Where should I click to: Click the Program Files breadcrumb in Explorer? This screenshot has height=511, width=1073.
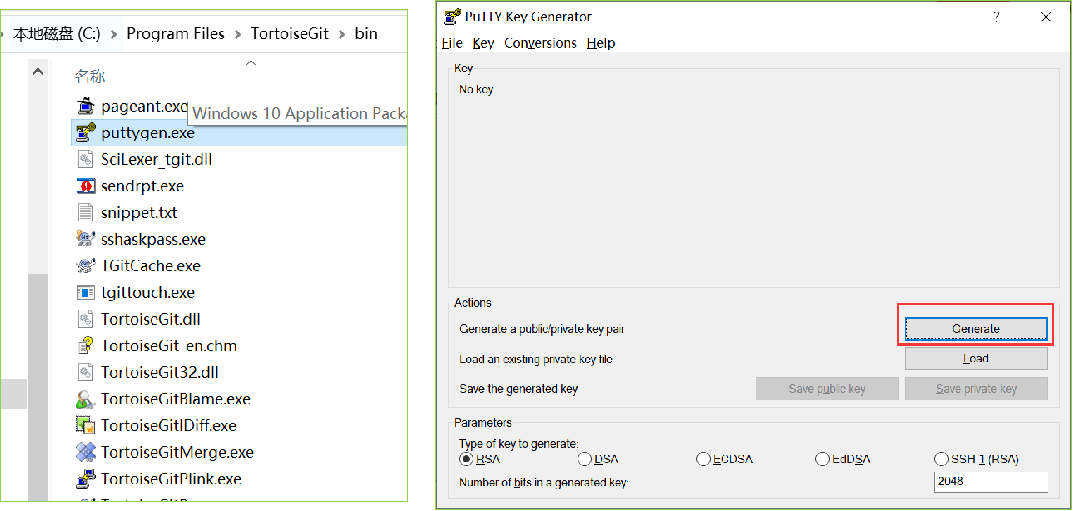175,34
